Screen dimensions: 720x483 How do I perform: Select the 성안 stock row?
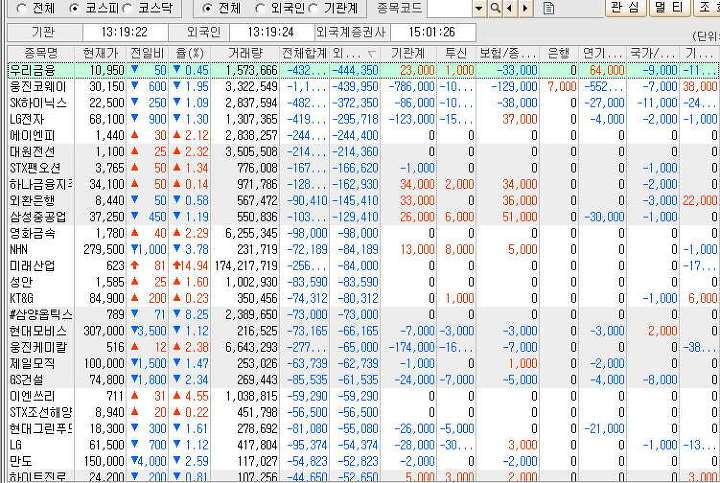pyautogui.click(x=363, y=282)
